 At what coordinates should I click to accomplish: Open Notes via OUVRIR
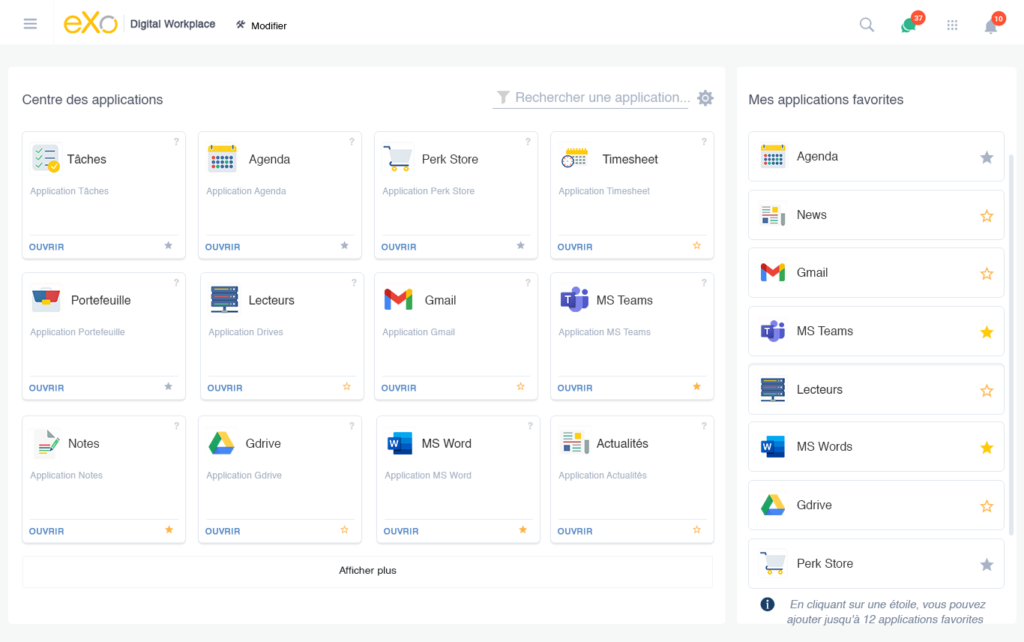point(46,531)
